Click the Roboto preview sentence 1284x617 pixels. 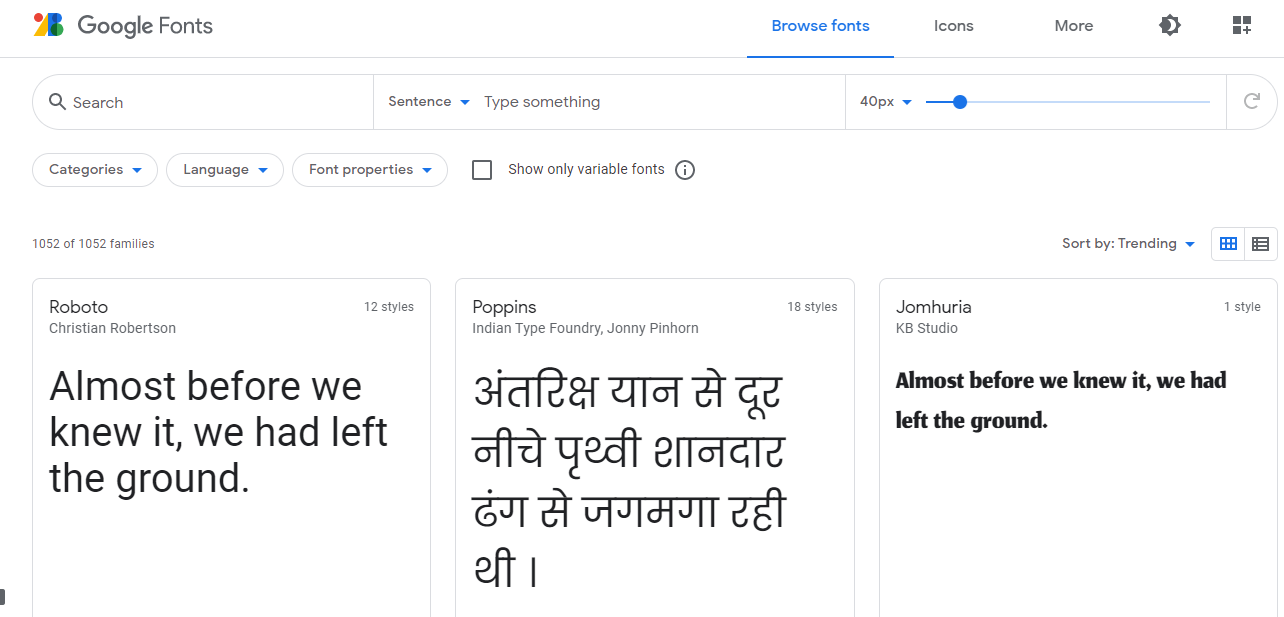pos(219,433)
